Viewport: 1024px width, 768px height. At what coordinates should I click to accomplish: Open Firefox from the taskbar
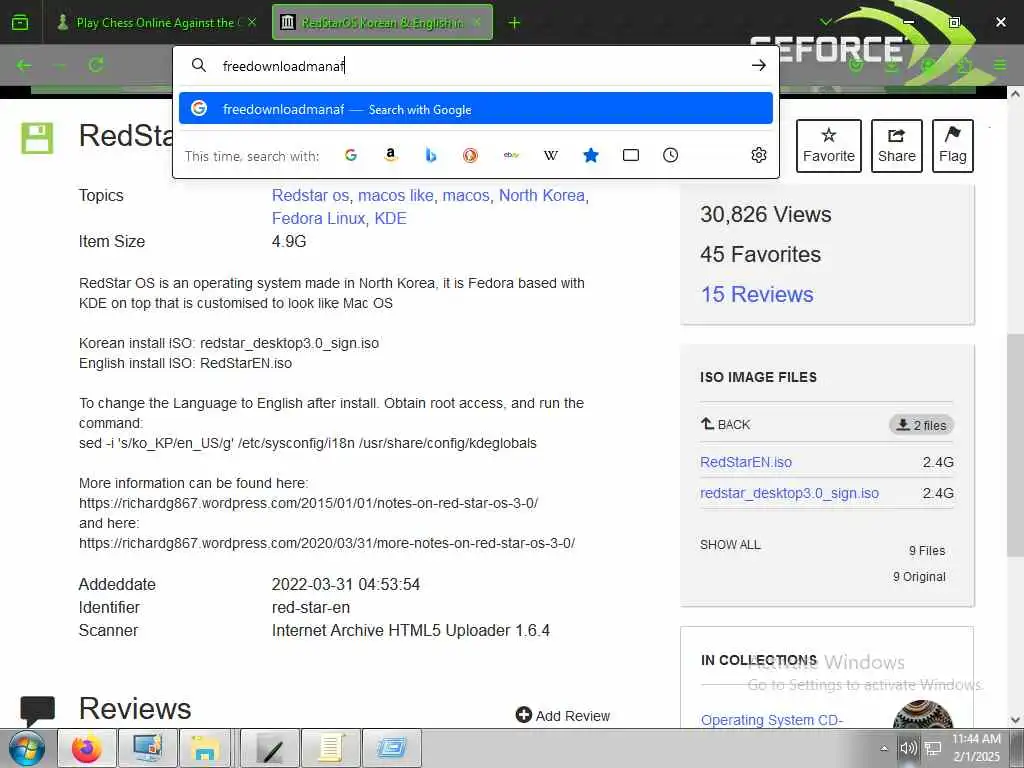click(x=87, y=748)
